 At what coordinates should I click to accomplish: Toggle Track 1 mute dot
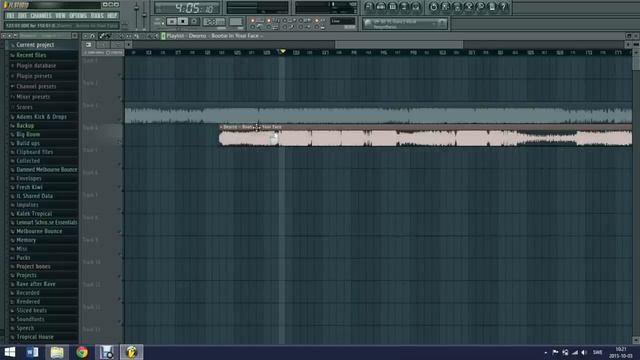point(120,75)
